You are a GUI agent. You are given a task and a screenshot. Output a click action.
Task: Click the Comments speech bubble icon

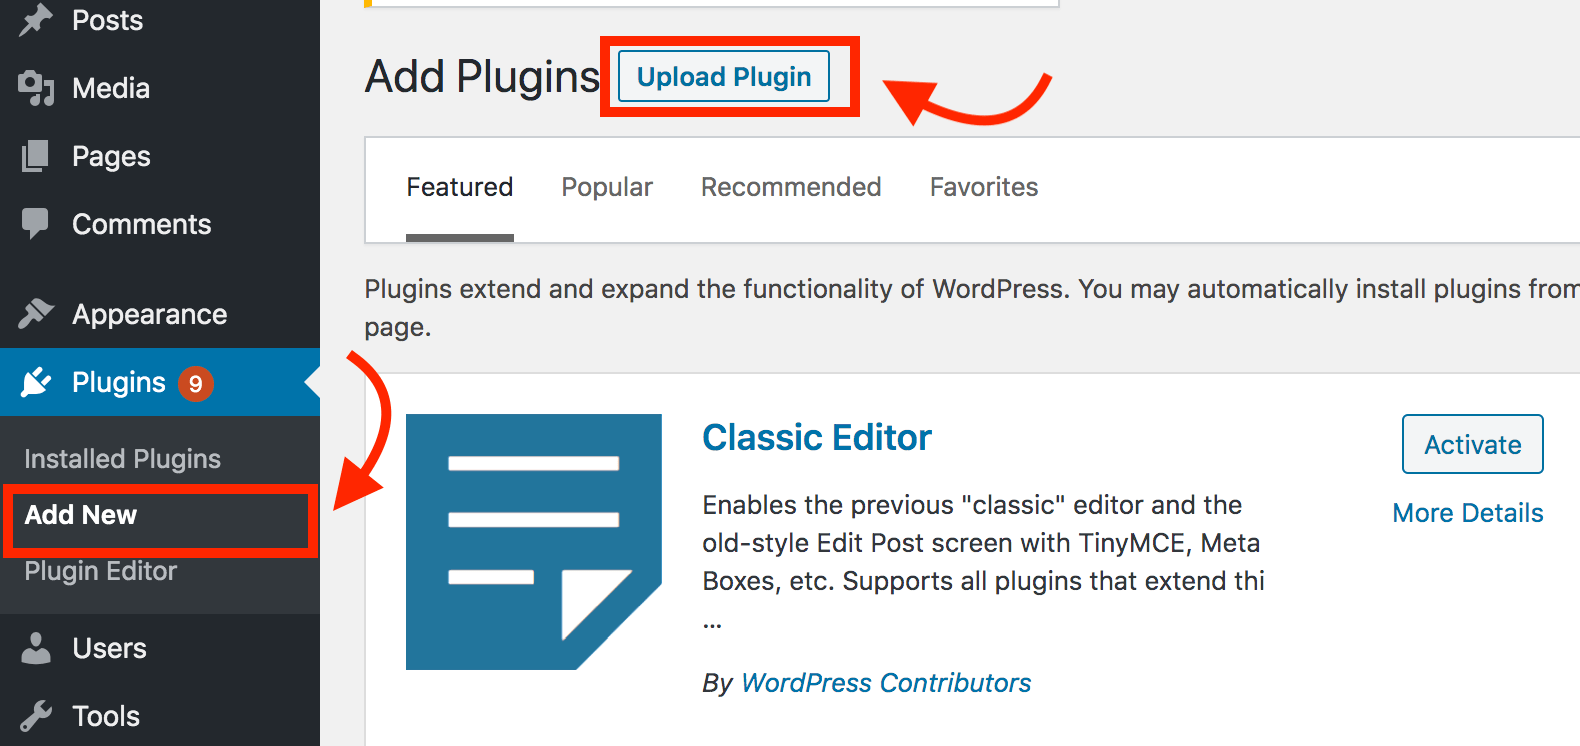pyautogui.click(x=36, y=223)
